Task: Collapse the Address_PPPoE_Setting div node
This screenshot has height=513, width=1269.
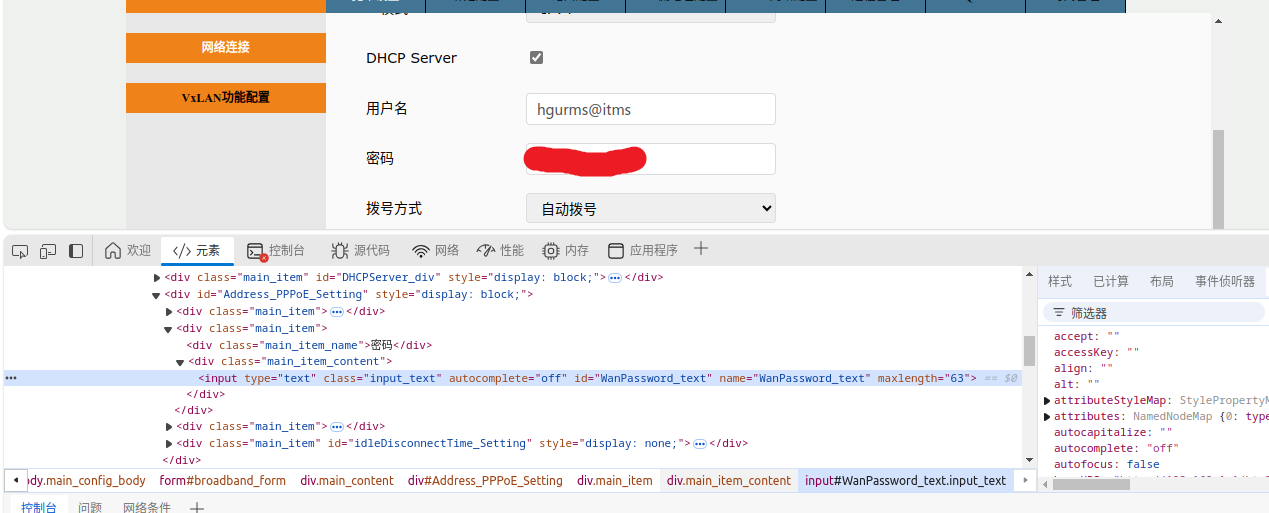Action: [x=156, y=295]
